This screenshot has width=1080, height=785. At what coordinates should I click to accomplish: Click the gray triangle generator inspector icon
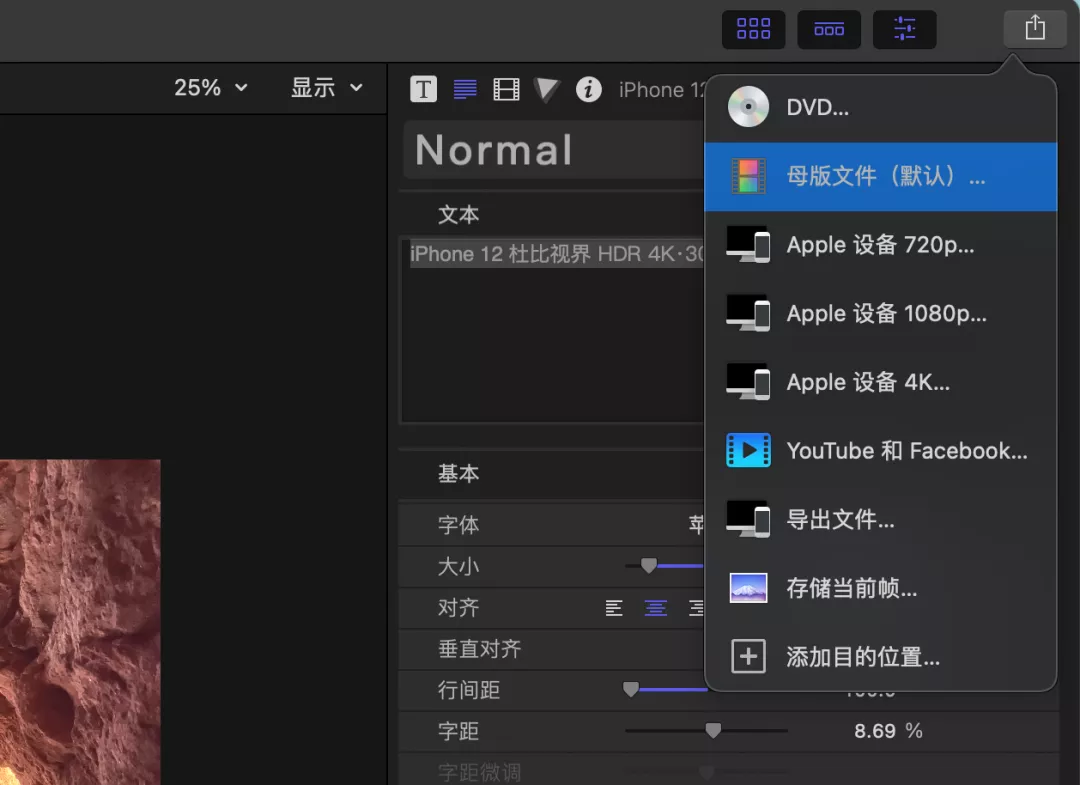click(547, 89)
